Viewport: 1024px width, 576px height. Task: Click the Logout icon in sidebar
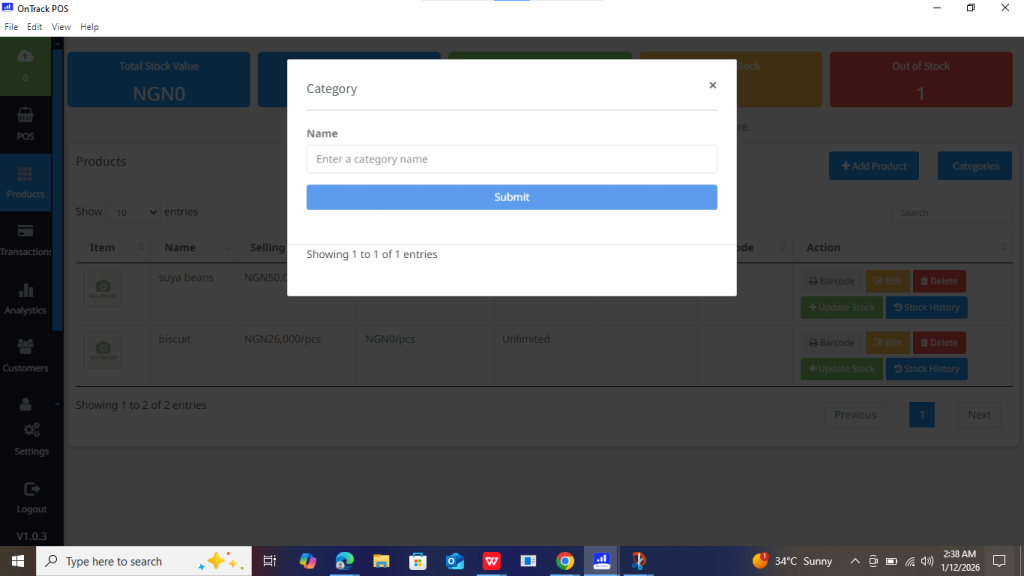coord(31,489)
